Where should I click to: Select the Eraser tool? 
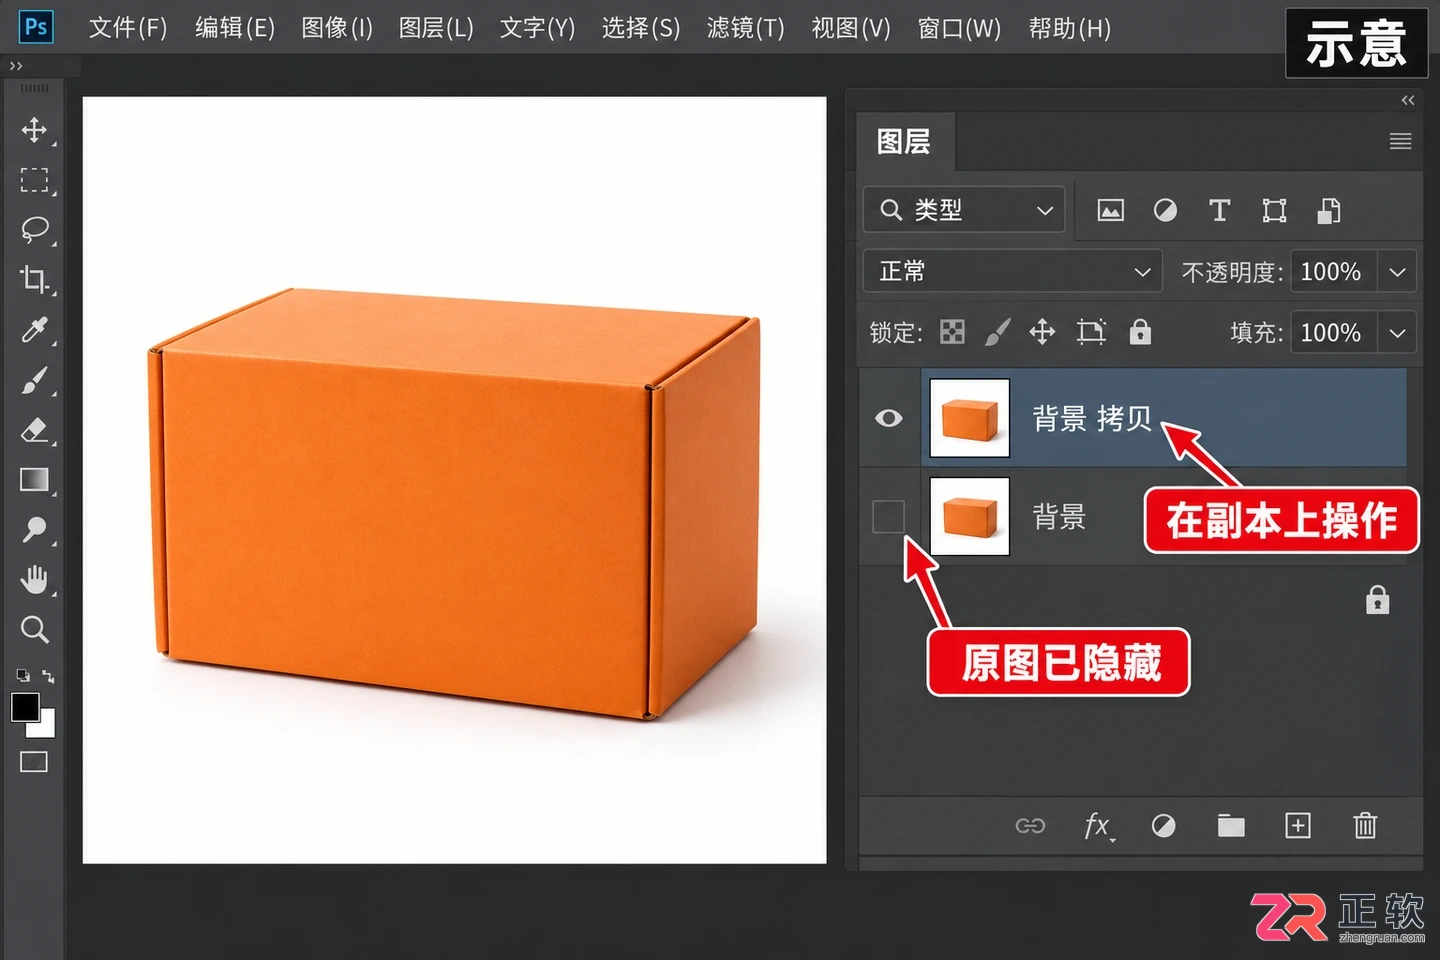[x=34, y=430]
